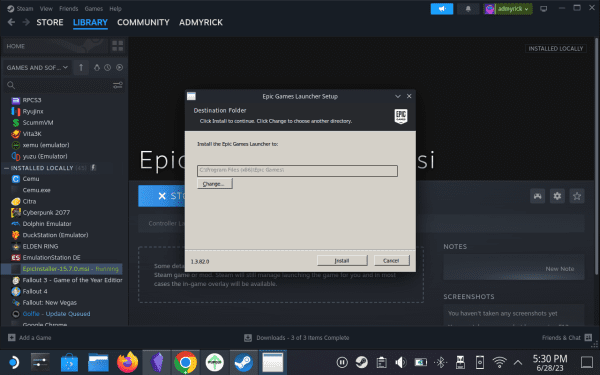Open the ADMYRICK profile tab
600x375 pixels.
pyautogui.click(x=201, y=22)
